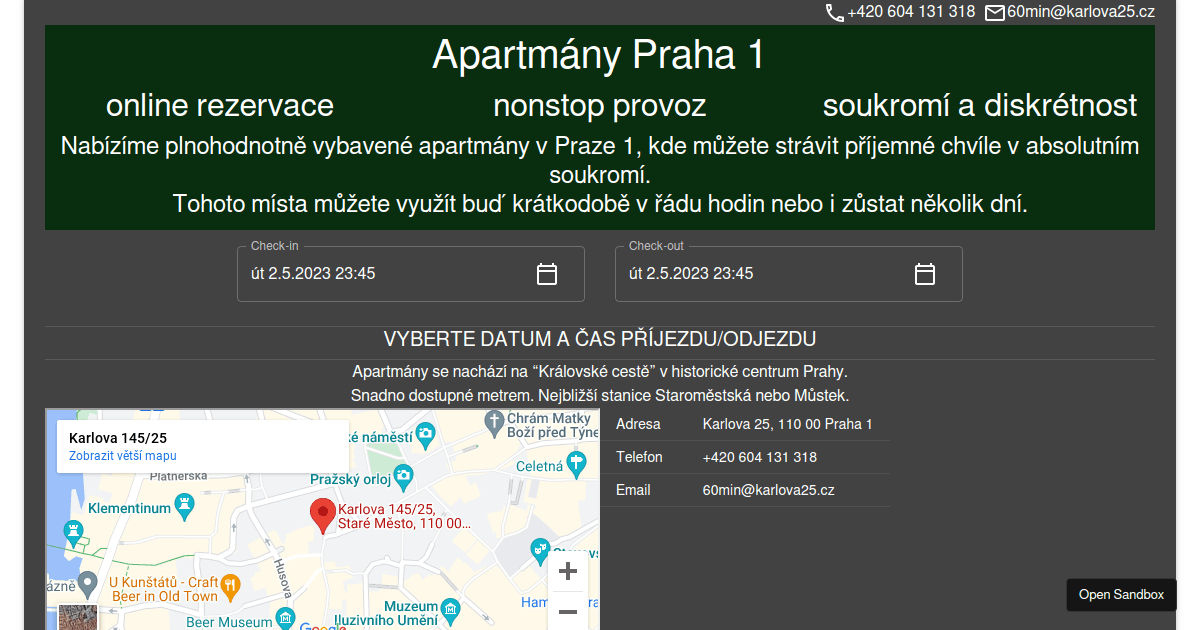This screenshot has width=1200, height=630.
Task: Click the Muzeum Iluzivního Umění marker
Action: pos(451,608)
